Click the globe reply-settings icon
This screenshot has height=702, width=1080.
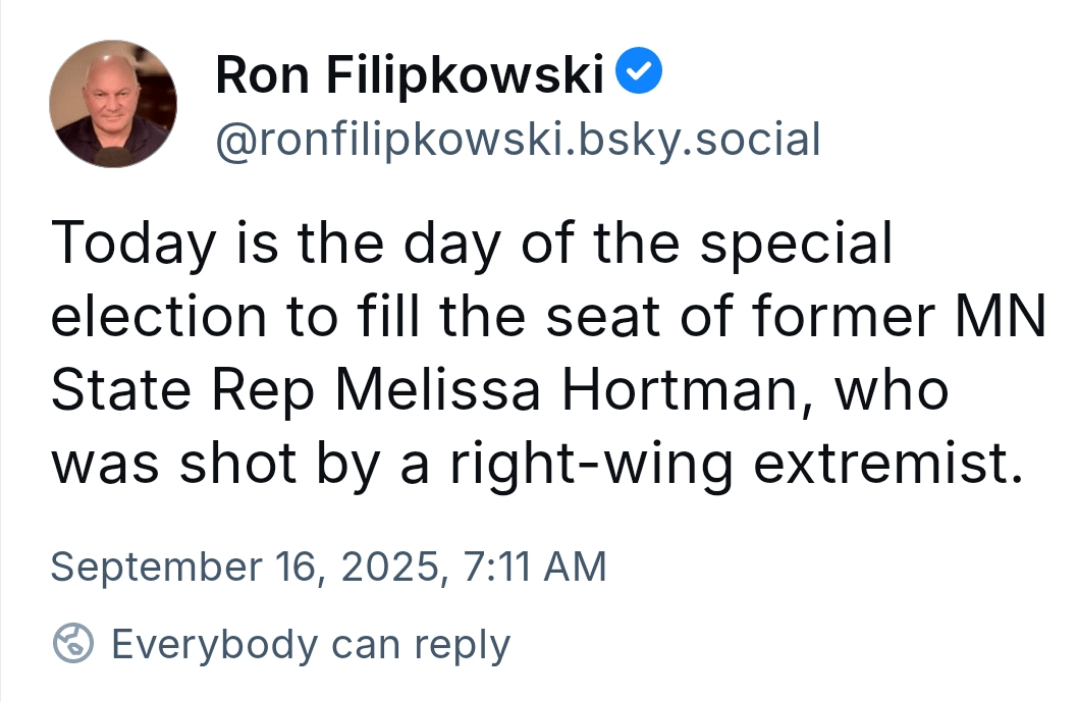(x=73, y=643)
